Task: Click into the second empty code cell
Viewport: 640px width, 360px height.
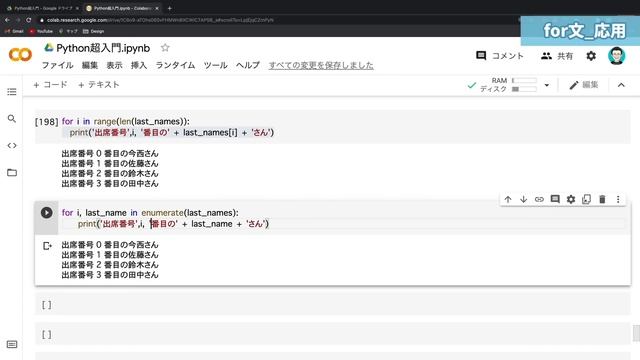Action: point(333,334)
